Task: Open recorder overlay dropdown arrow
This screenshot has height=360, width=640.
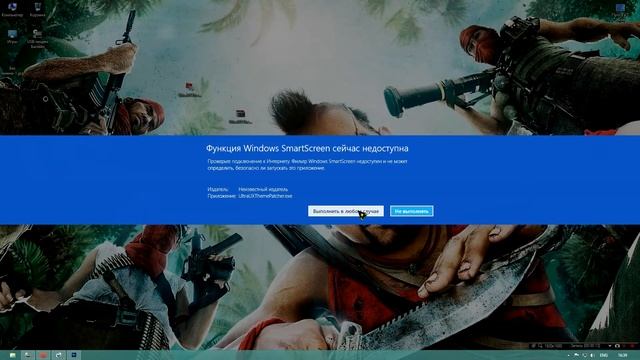Action: pyautogui.click(x=610, y=346)
